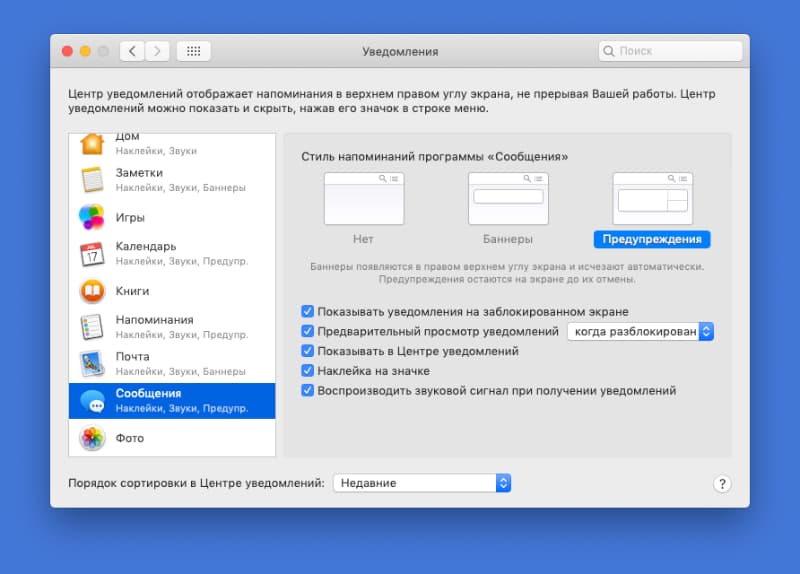Select «Сообщения» row in the list
Image resolution: width=800 pixels, height=574 pixels.
click(x=172, y=401)
